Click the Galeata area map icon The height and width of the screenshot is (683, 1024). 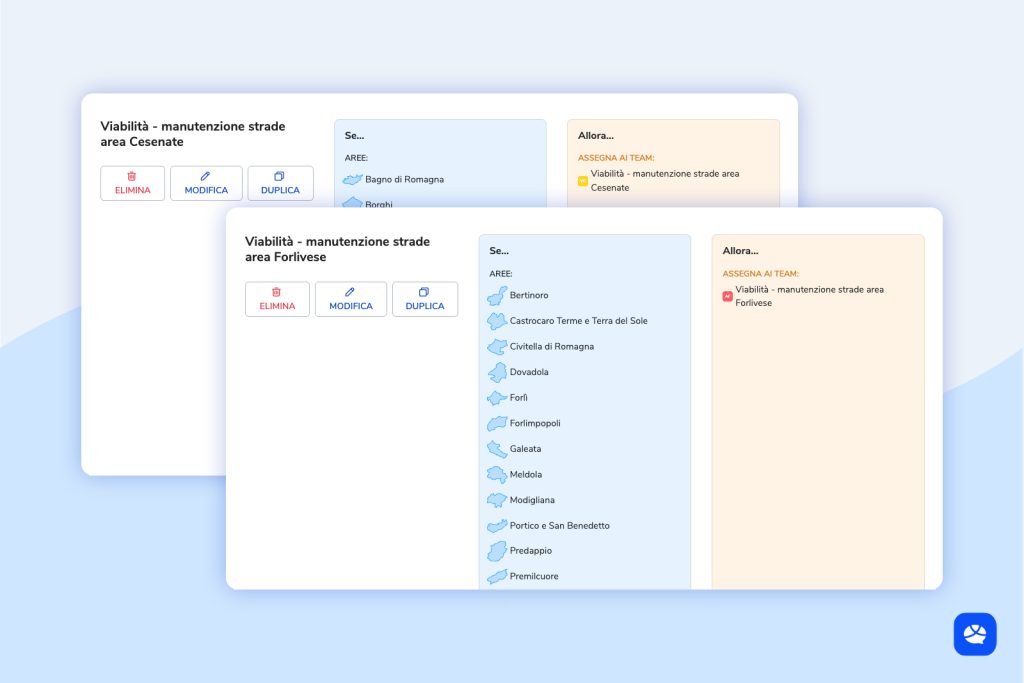(497, 449)
